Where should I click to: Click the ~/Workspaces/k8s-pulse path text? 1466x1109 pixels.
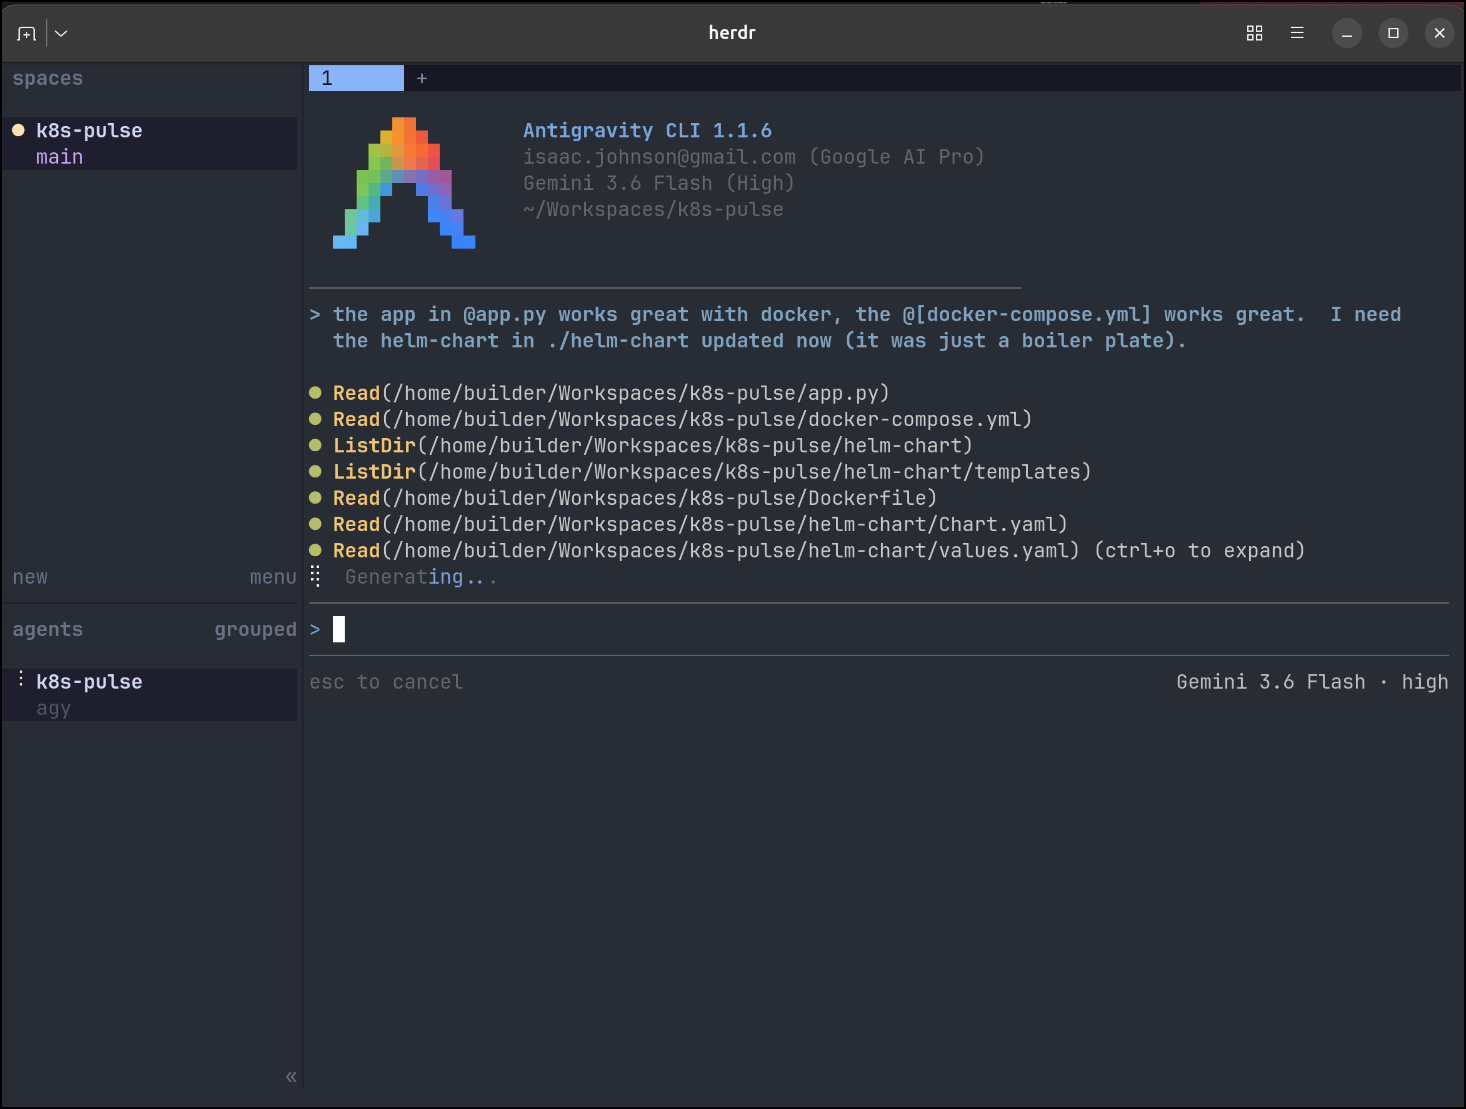[x=653, y=209]
